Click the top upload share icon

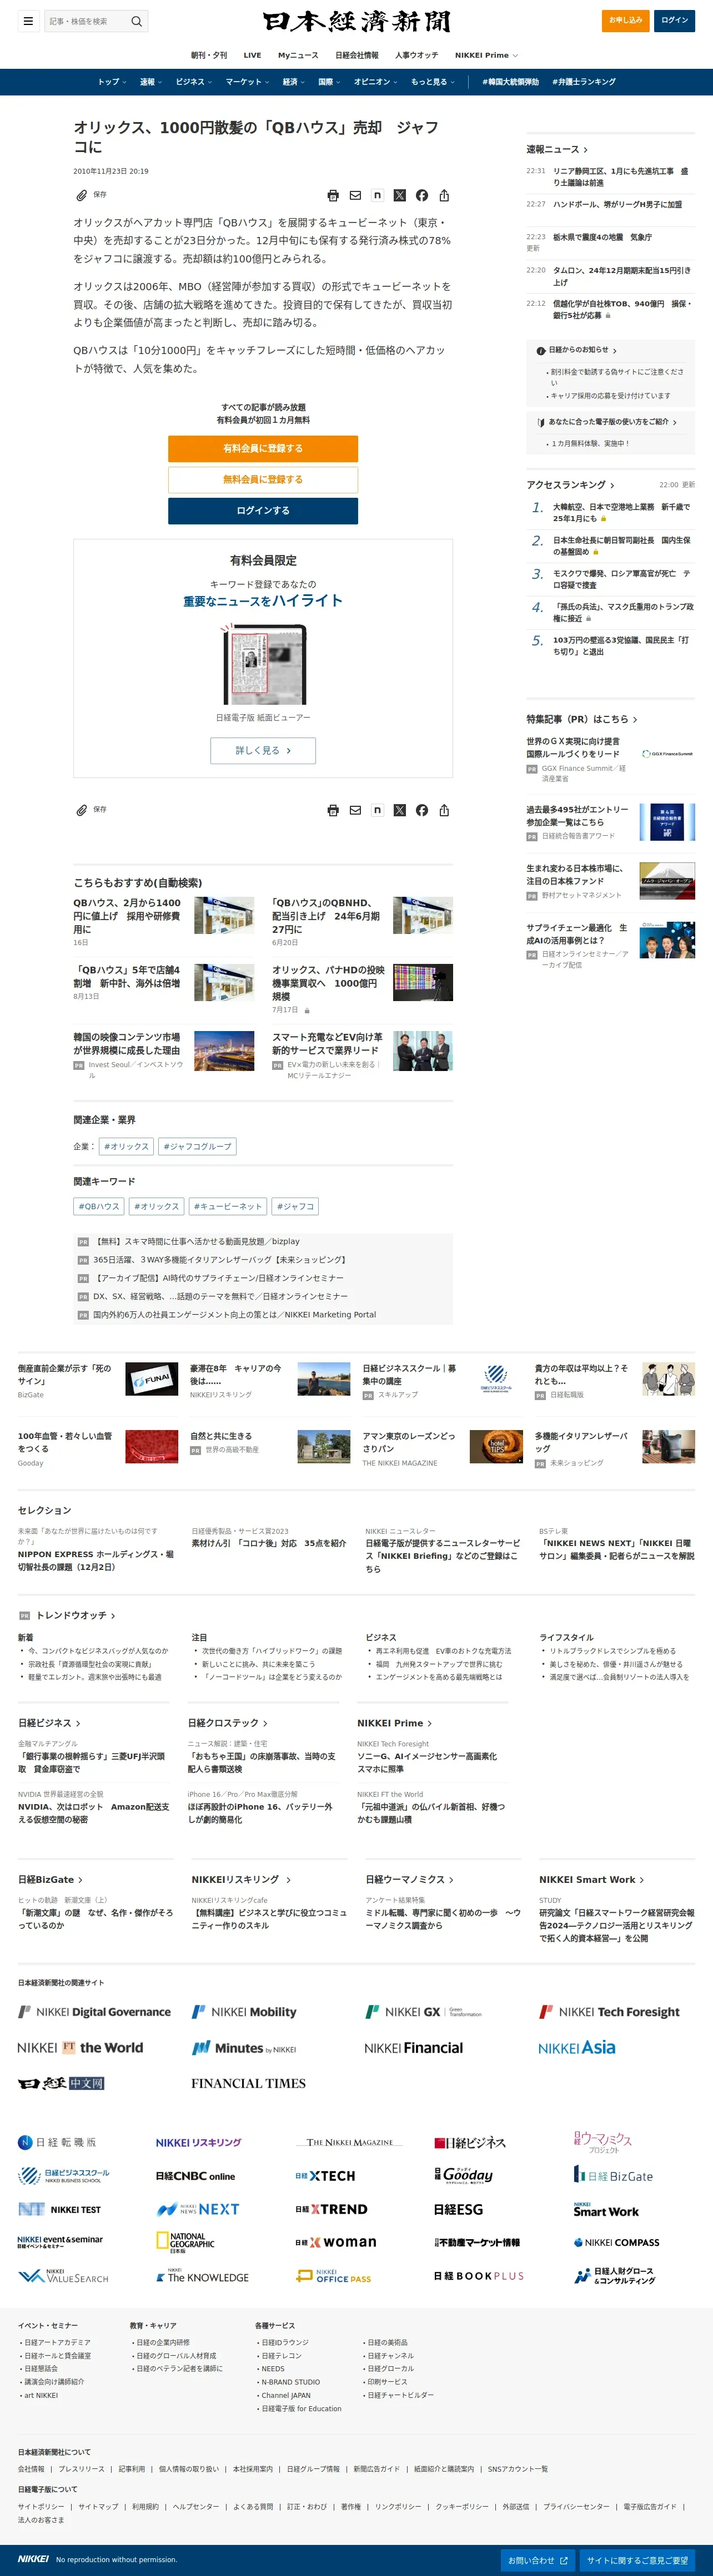[x=444, y=196]
